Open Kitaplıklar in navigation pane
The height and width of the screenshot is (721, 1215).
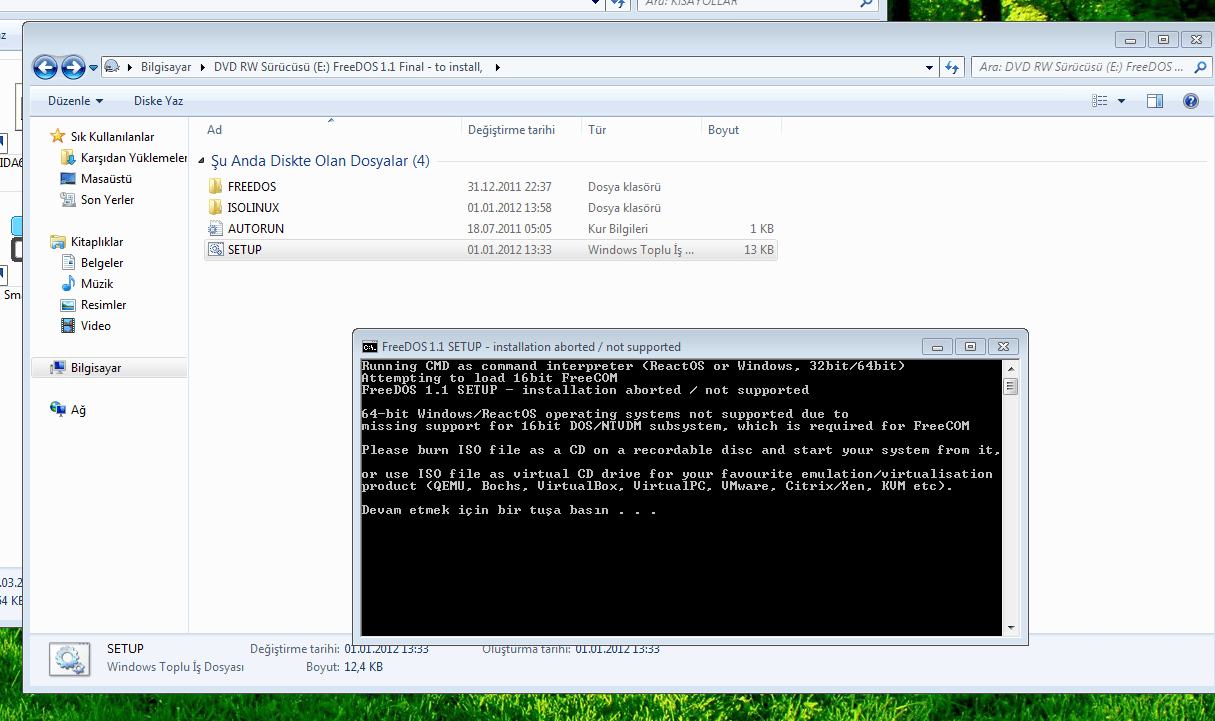click(x=97, y=242)
